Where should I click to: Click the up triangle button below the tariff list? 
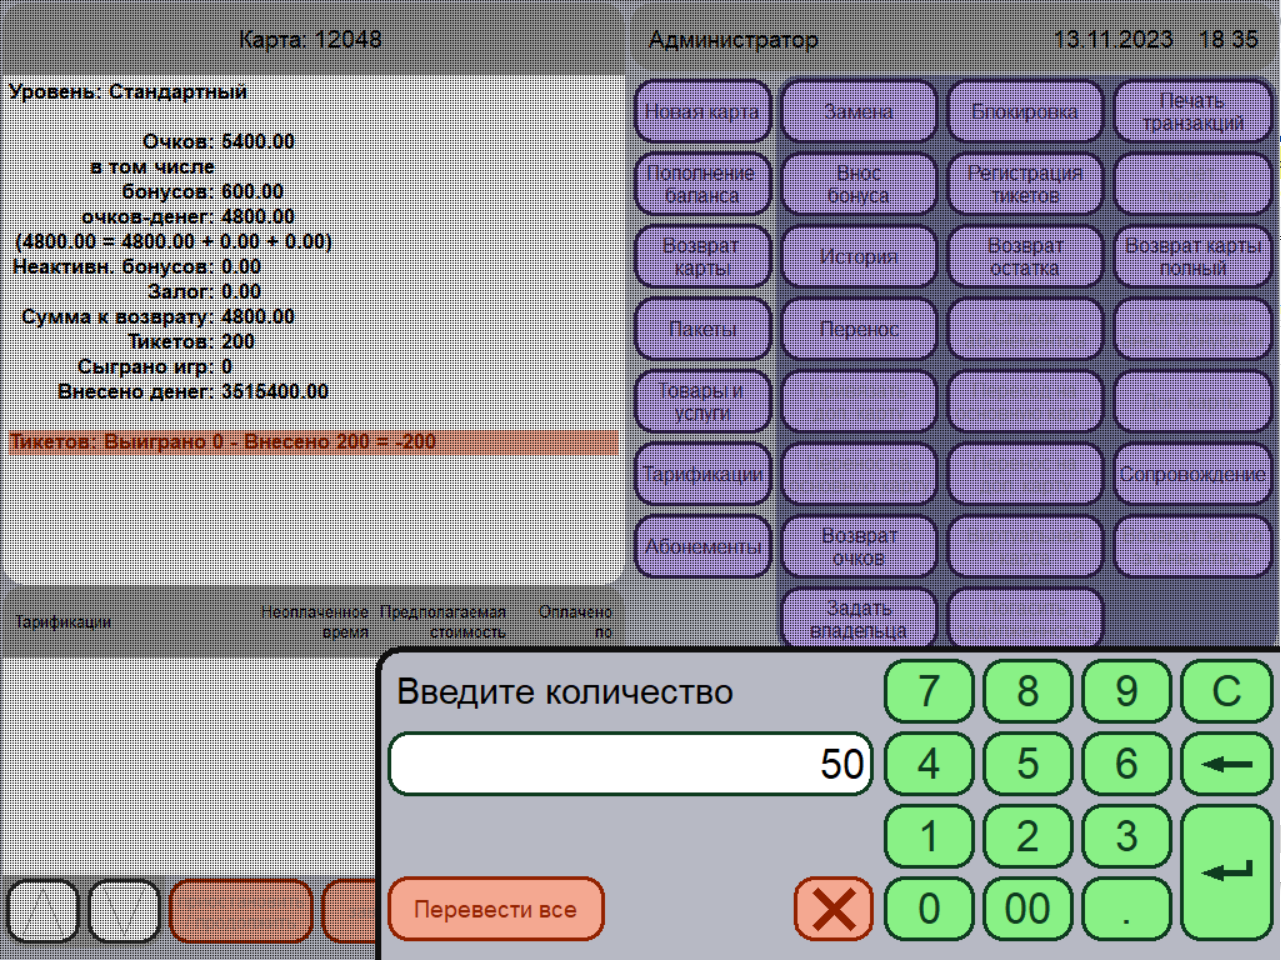tap(43, 911)
